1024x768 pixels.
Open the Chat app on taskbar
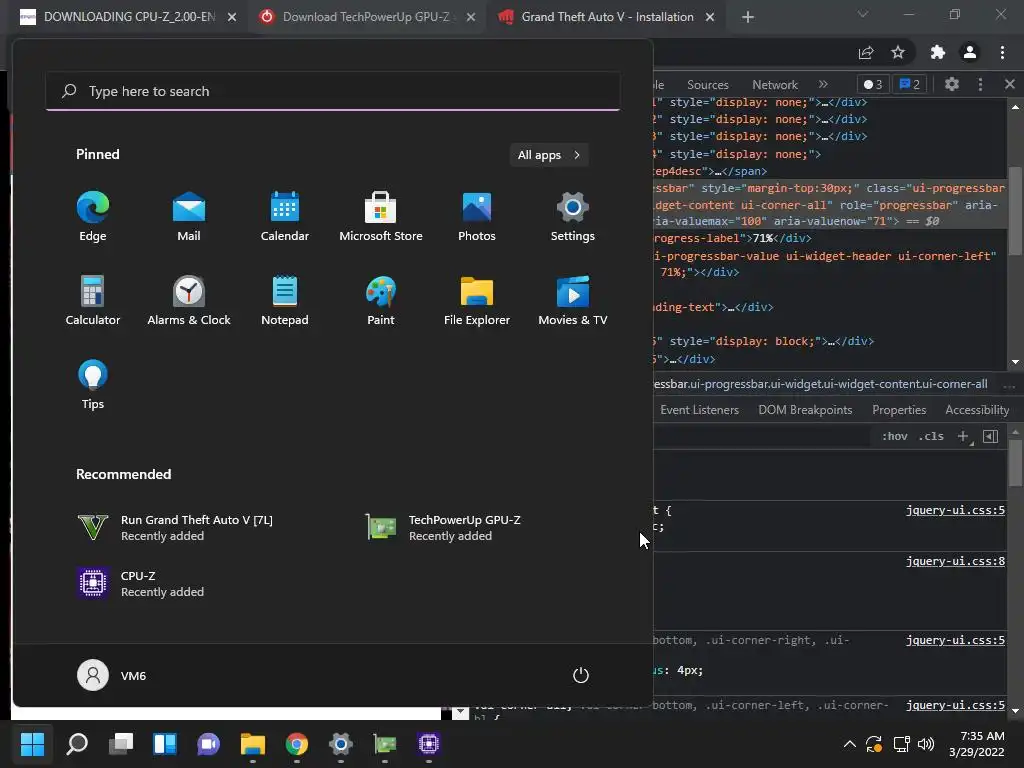click(208, 744)
